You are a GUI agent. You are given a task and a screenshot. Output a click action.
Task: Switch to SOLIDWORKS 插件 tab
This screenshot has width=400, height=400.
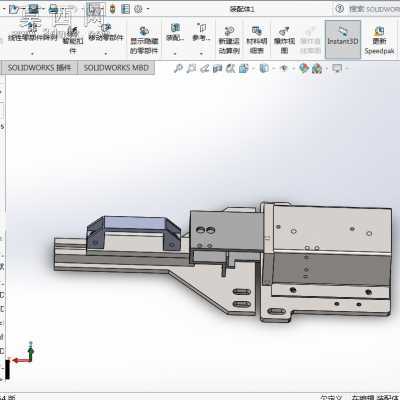40,68
